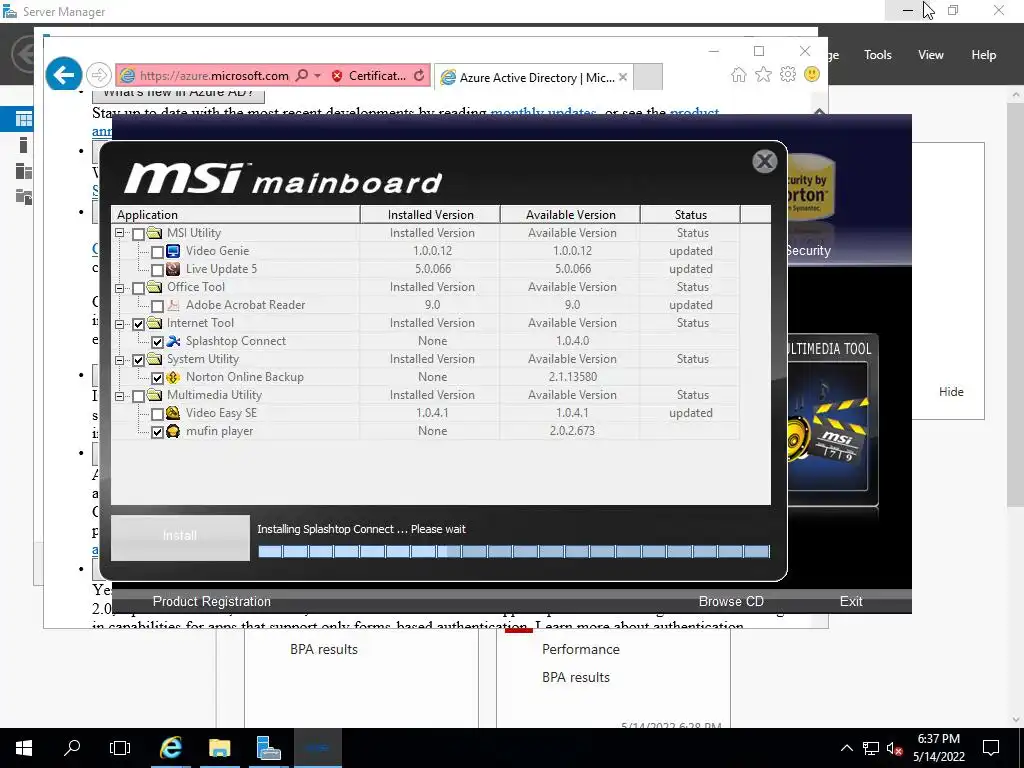Image resolution: width=1024 pixels, height=768 pixels.
Task: Click the Multimedia Utility folder icon
Action: click(x=155, y=395)
